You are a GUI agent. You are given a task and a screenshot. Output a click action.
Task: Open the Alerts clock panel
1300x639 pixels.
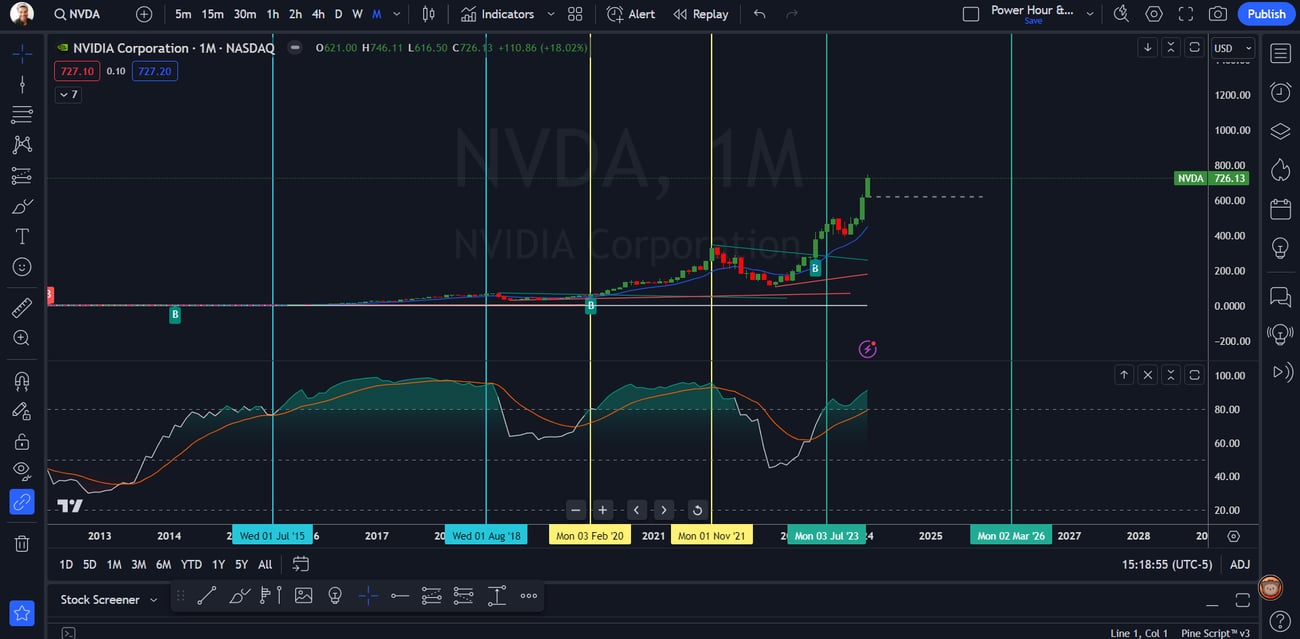pos(1280,92)
